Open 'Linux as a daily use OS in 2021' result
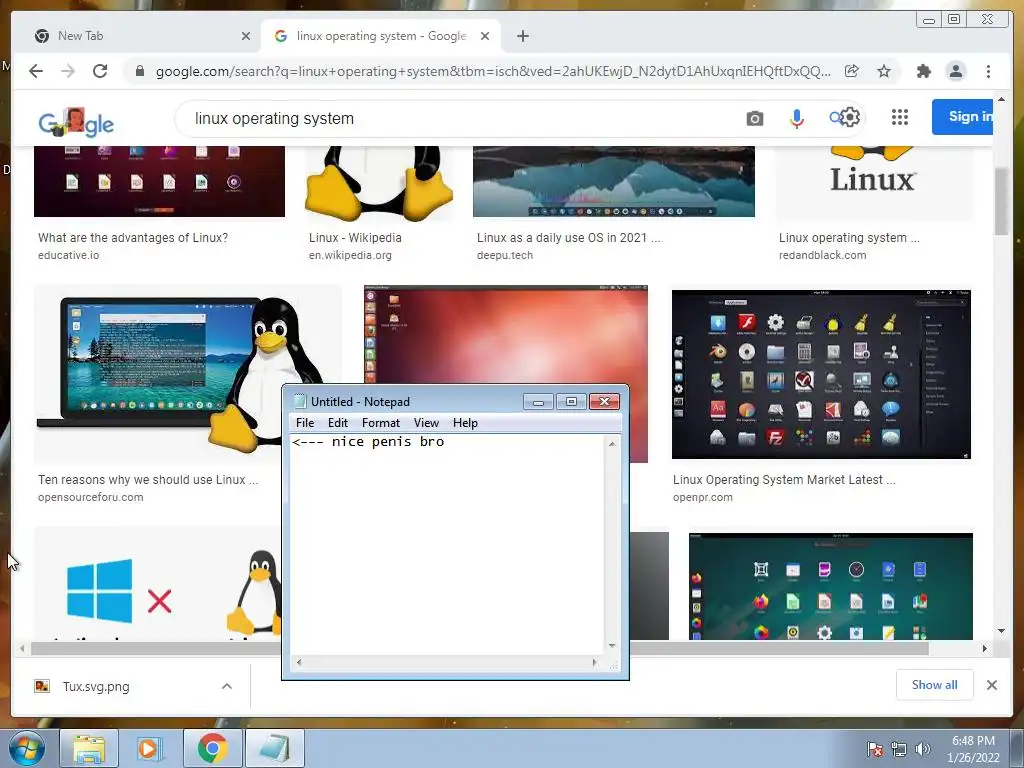 coord(568,238)
